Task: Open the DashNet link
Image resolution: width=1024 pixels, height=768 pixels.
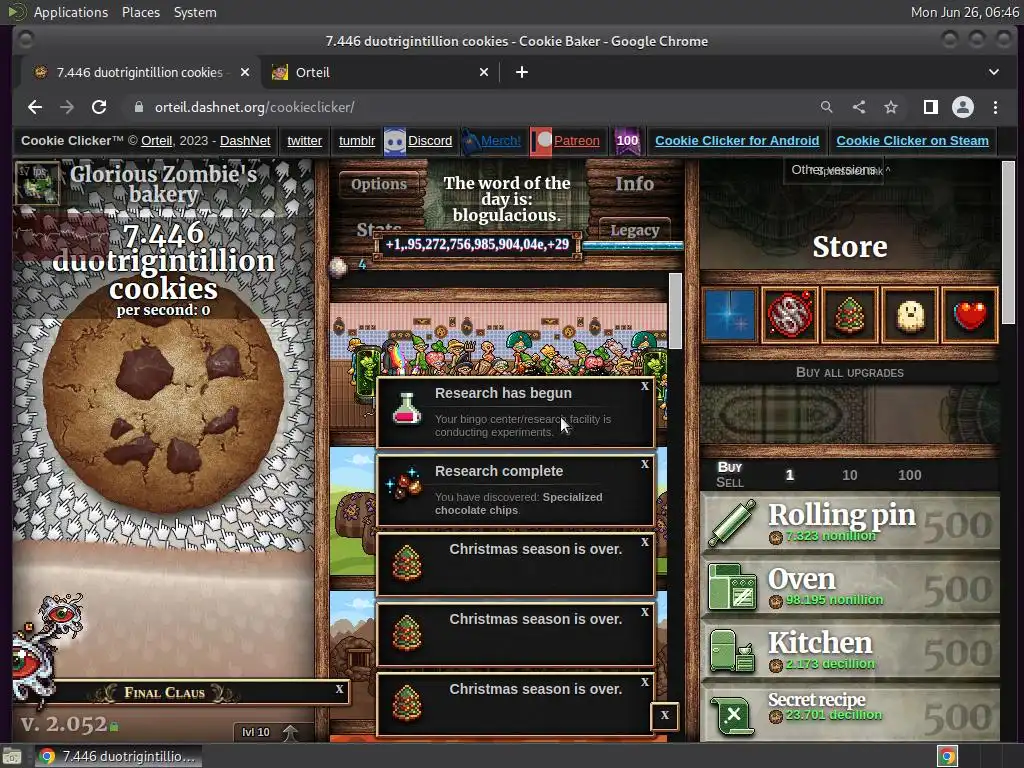Action: [x=245, y=140]
